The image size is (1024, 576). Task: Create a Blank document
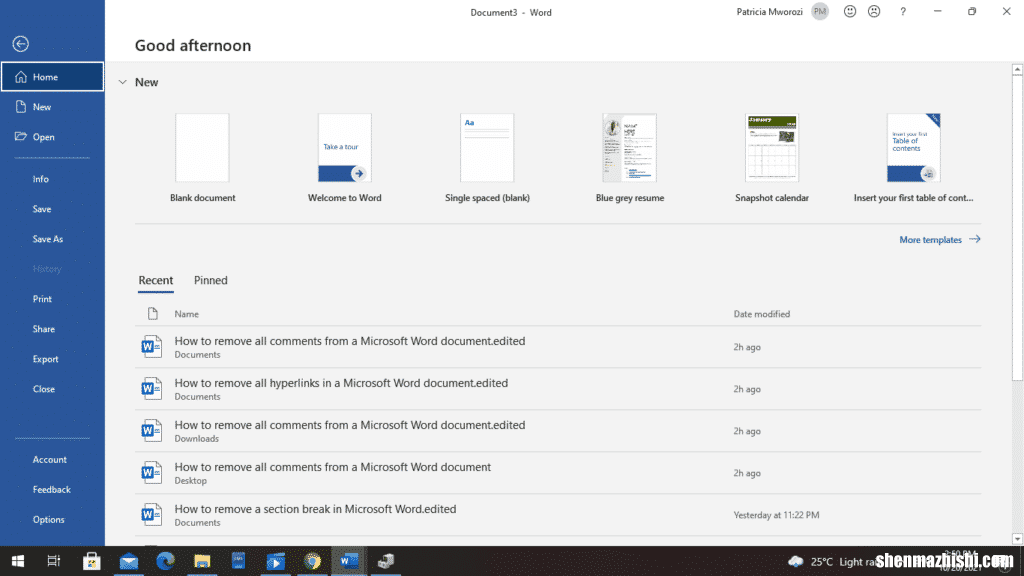pyautogui.click(x=202, y=158)
